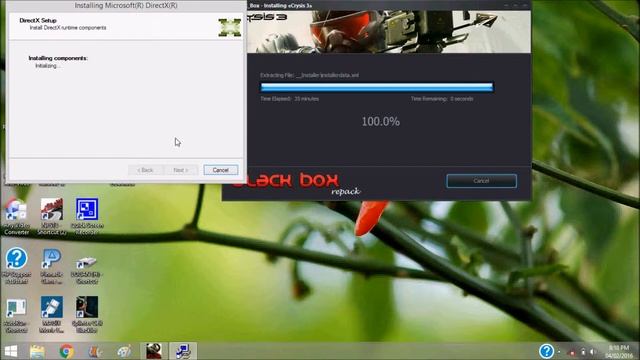Open the volume speaker tray icon

tap(593, 352)
